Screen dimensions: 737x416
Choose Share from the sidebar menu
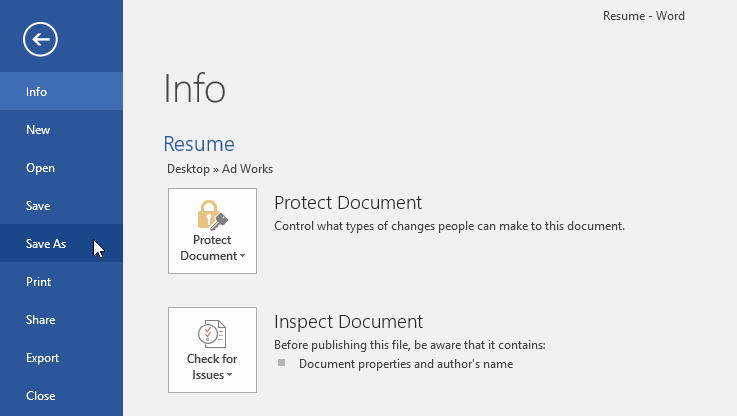coord(40,320)
